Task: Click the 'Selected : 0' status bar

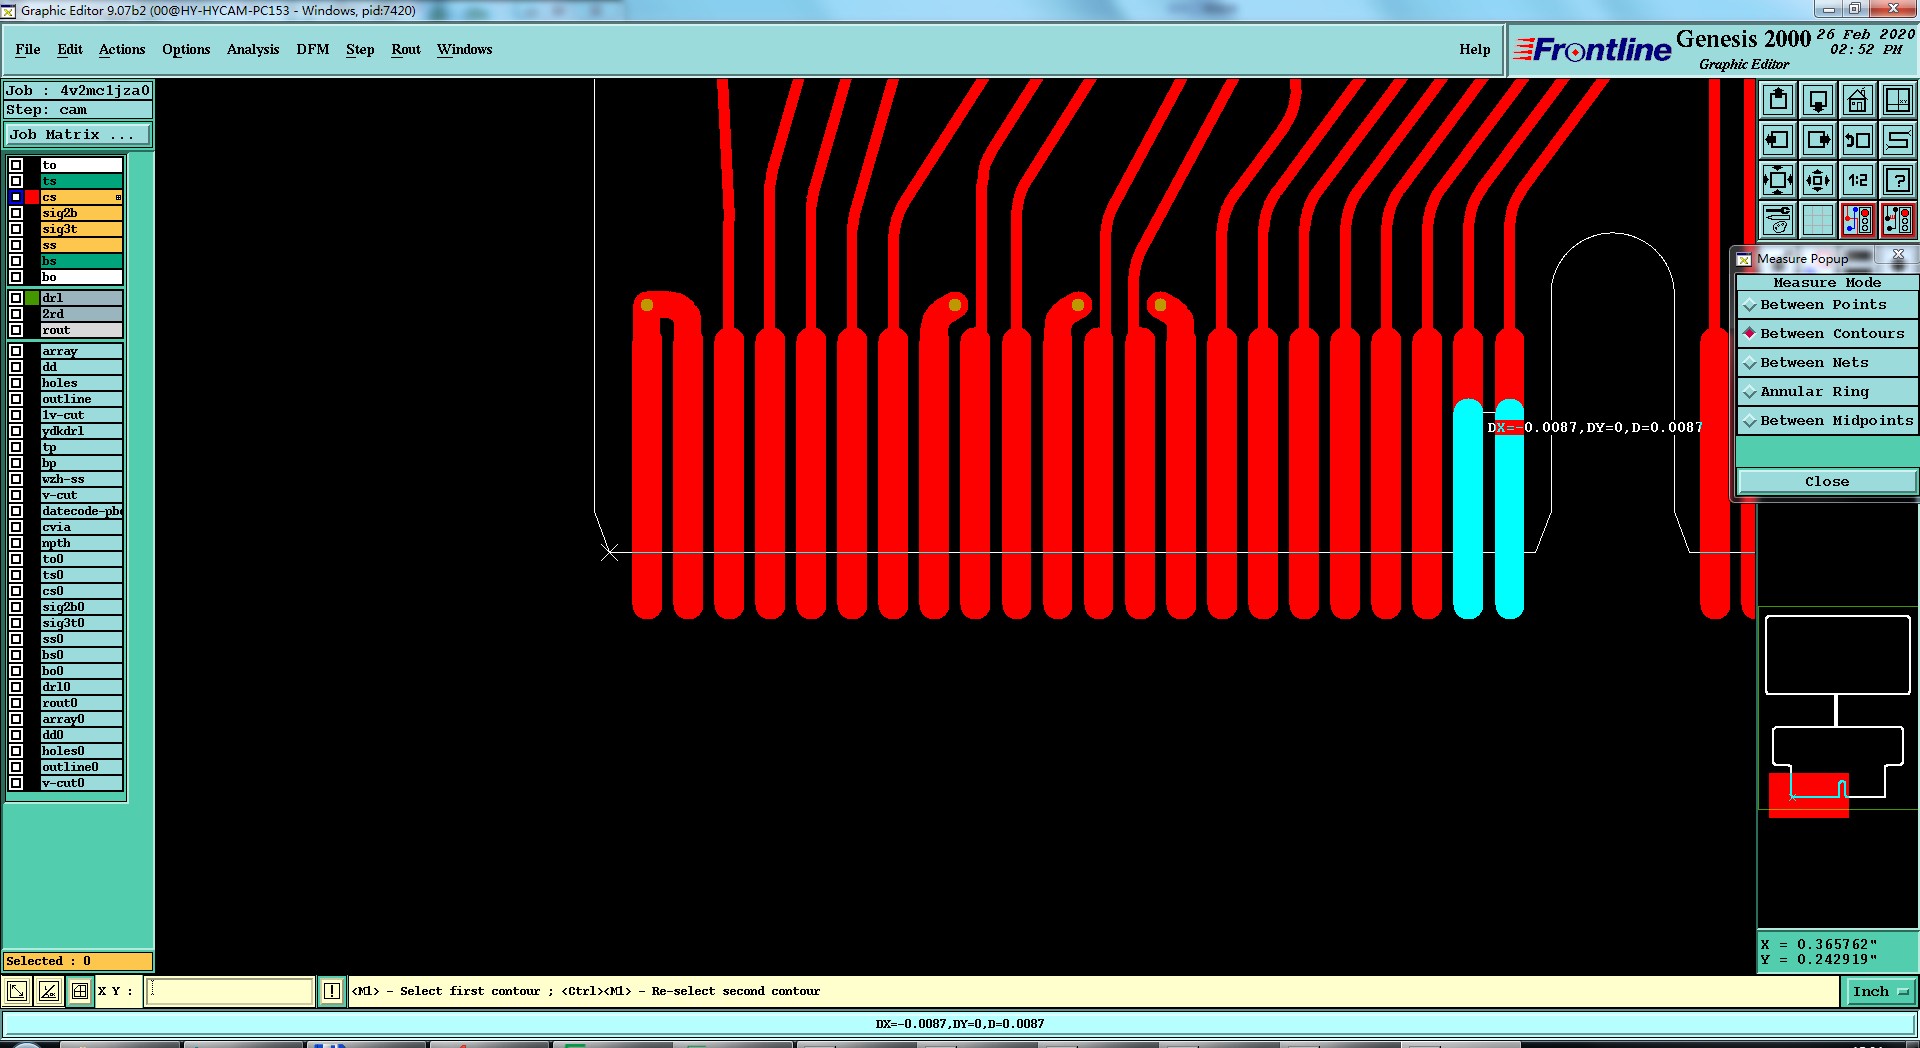Action: pos(78,961)
